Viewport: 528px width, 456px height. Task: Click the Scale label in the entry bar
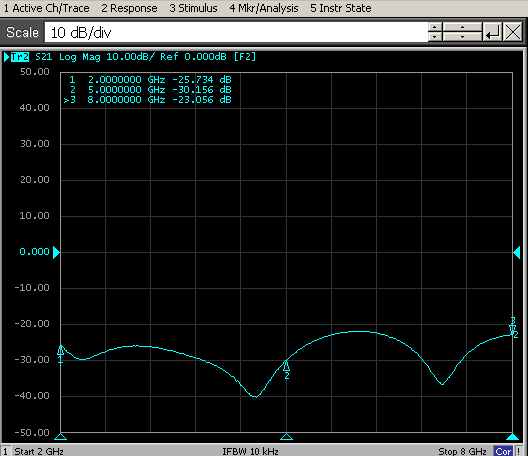coord(22,33)
